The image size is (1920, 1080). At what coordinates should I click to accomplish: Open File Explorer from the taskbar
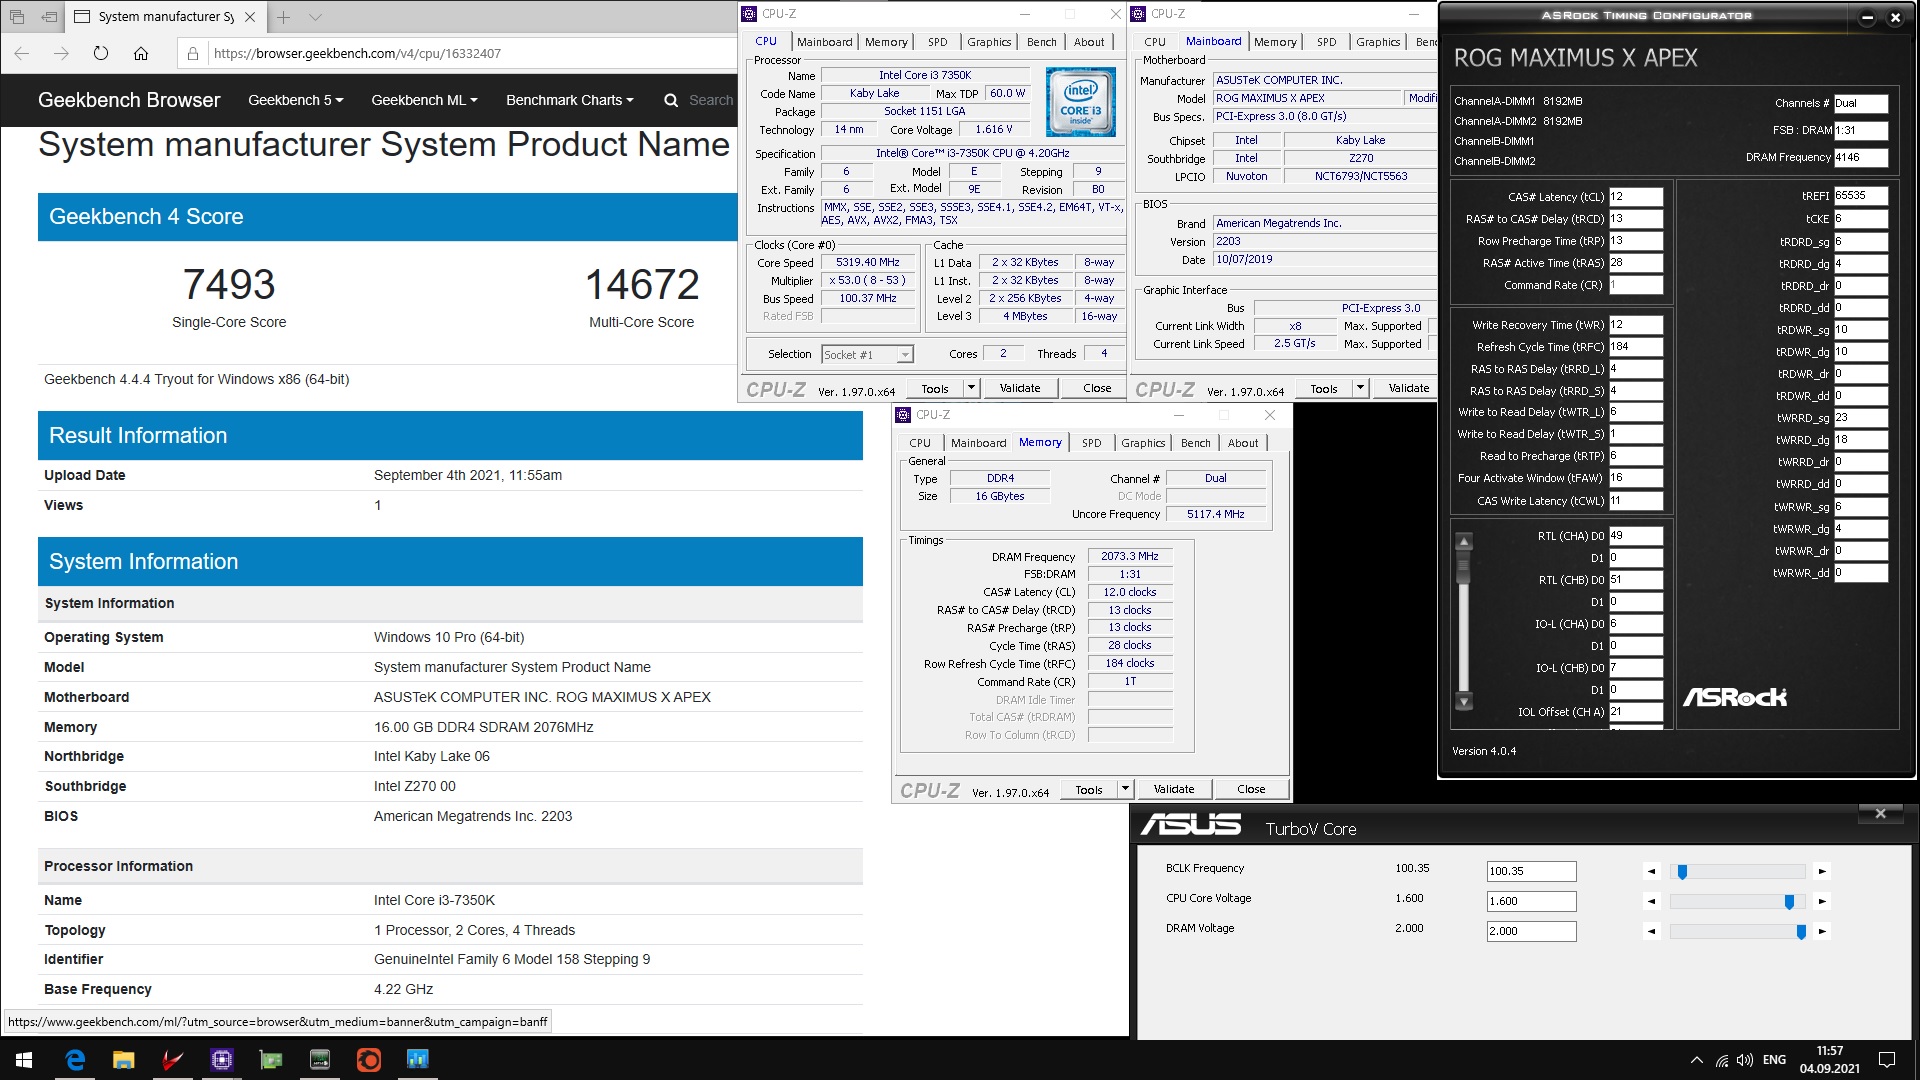pyautogui.click(x=123, y=1060)
